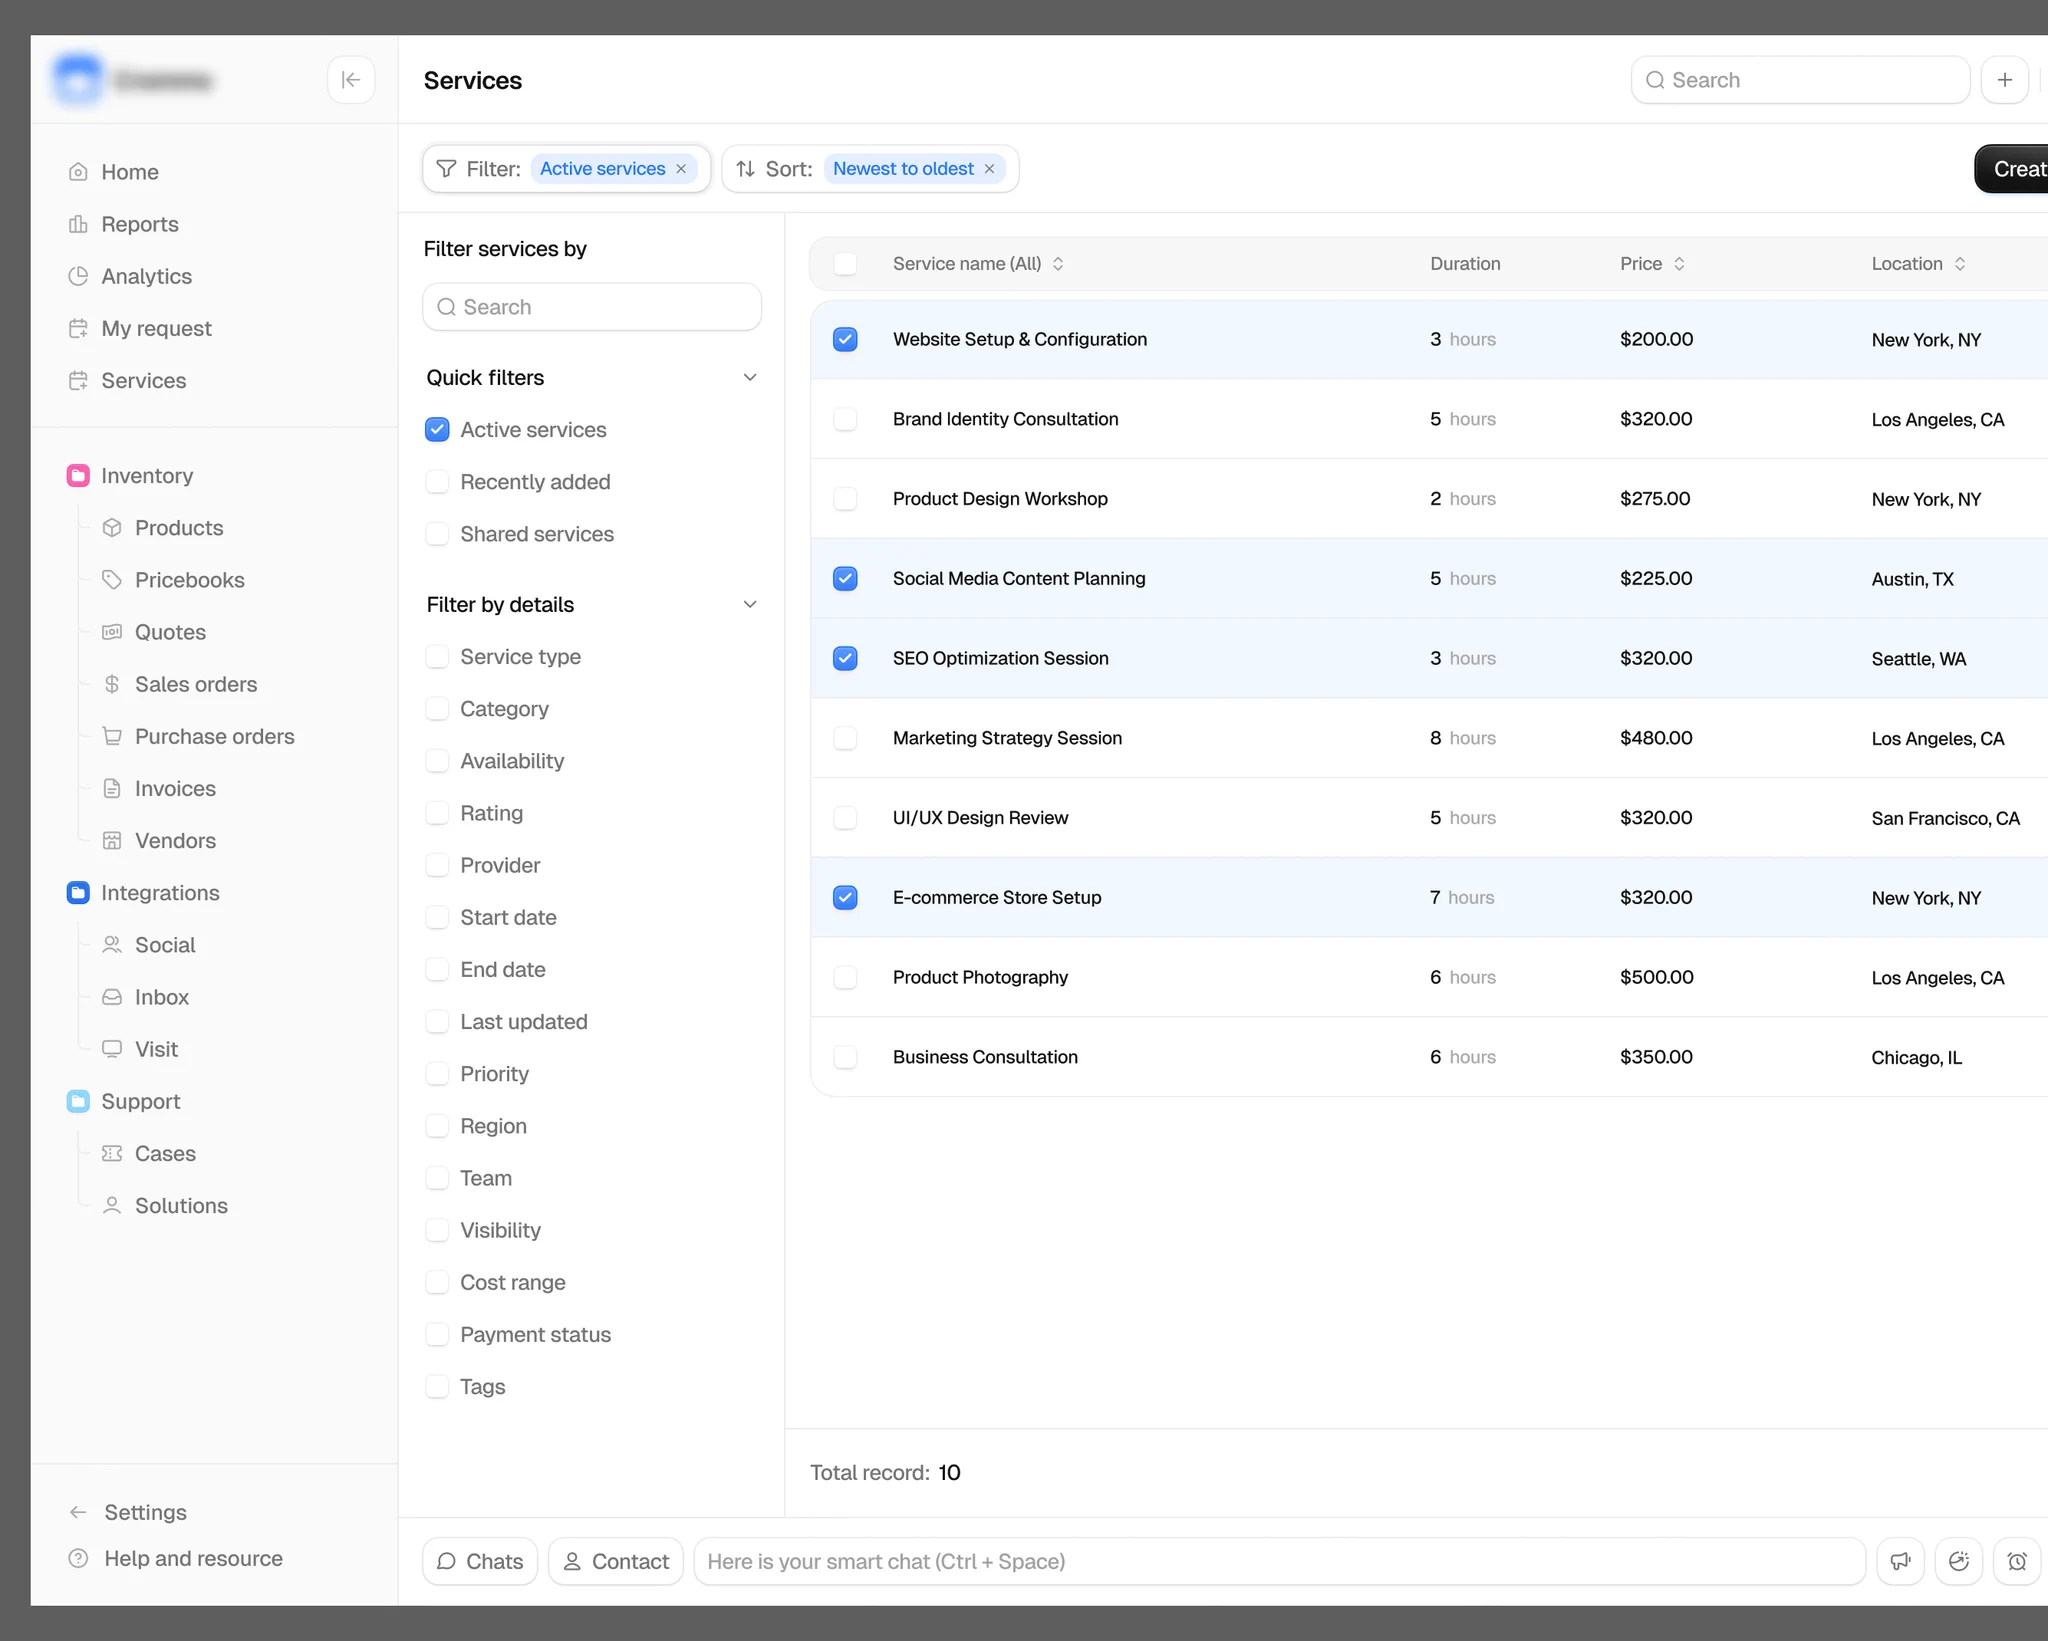The image size is (2048, 1641).
Task: Enable the Recently added quick filter
Action: pyautogui.click(x=437, y=482)
